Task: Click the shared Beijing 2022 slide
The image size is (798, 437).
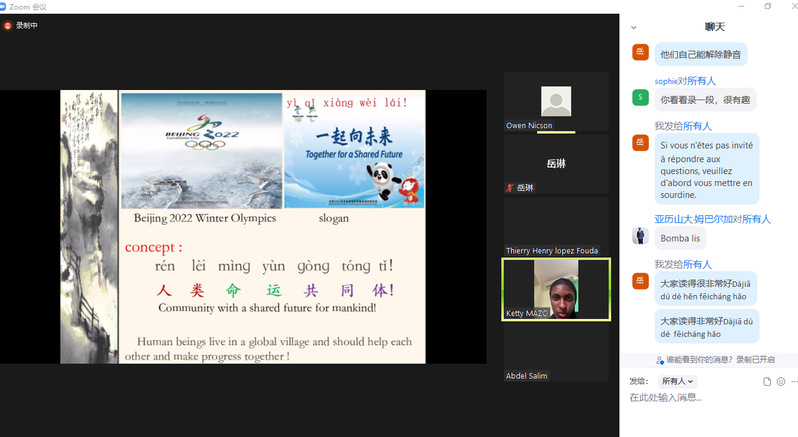Action: click(x=242, y=227)
